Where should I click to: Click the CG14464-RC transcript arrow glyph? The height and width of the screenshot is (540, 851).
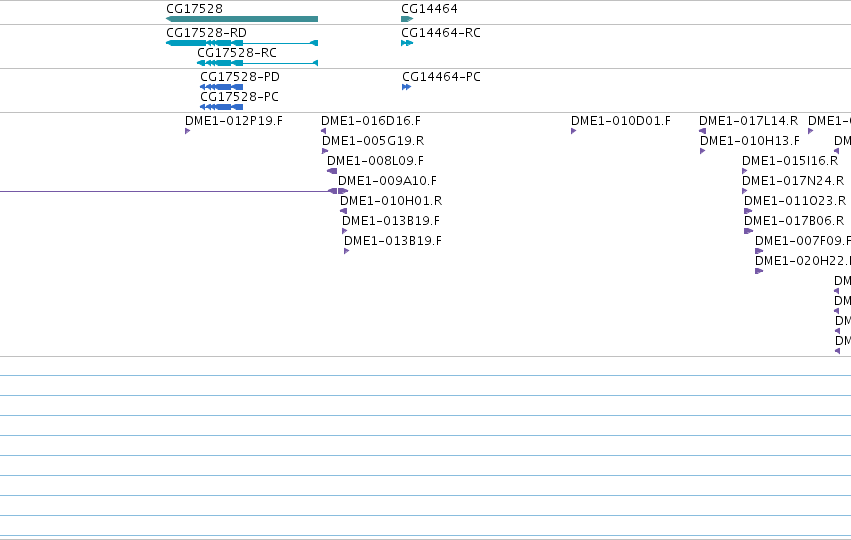click(407, 43)
